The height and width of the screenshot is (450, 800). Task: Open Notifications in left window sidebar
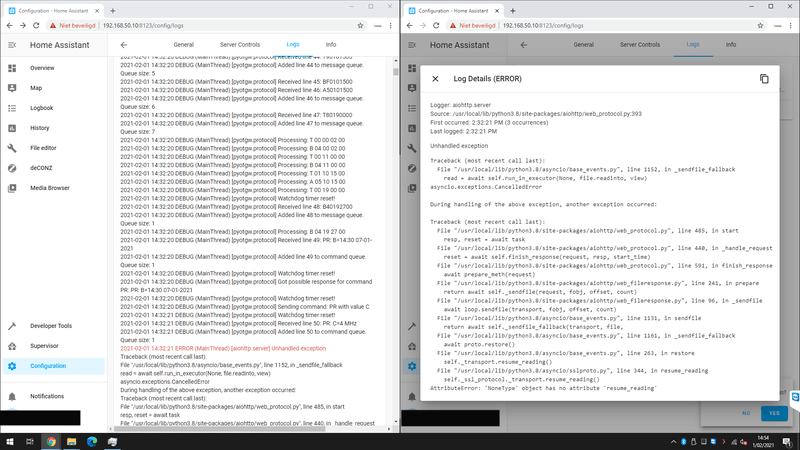click(54, 396)
